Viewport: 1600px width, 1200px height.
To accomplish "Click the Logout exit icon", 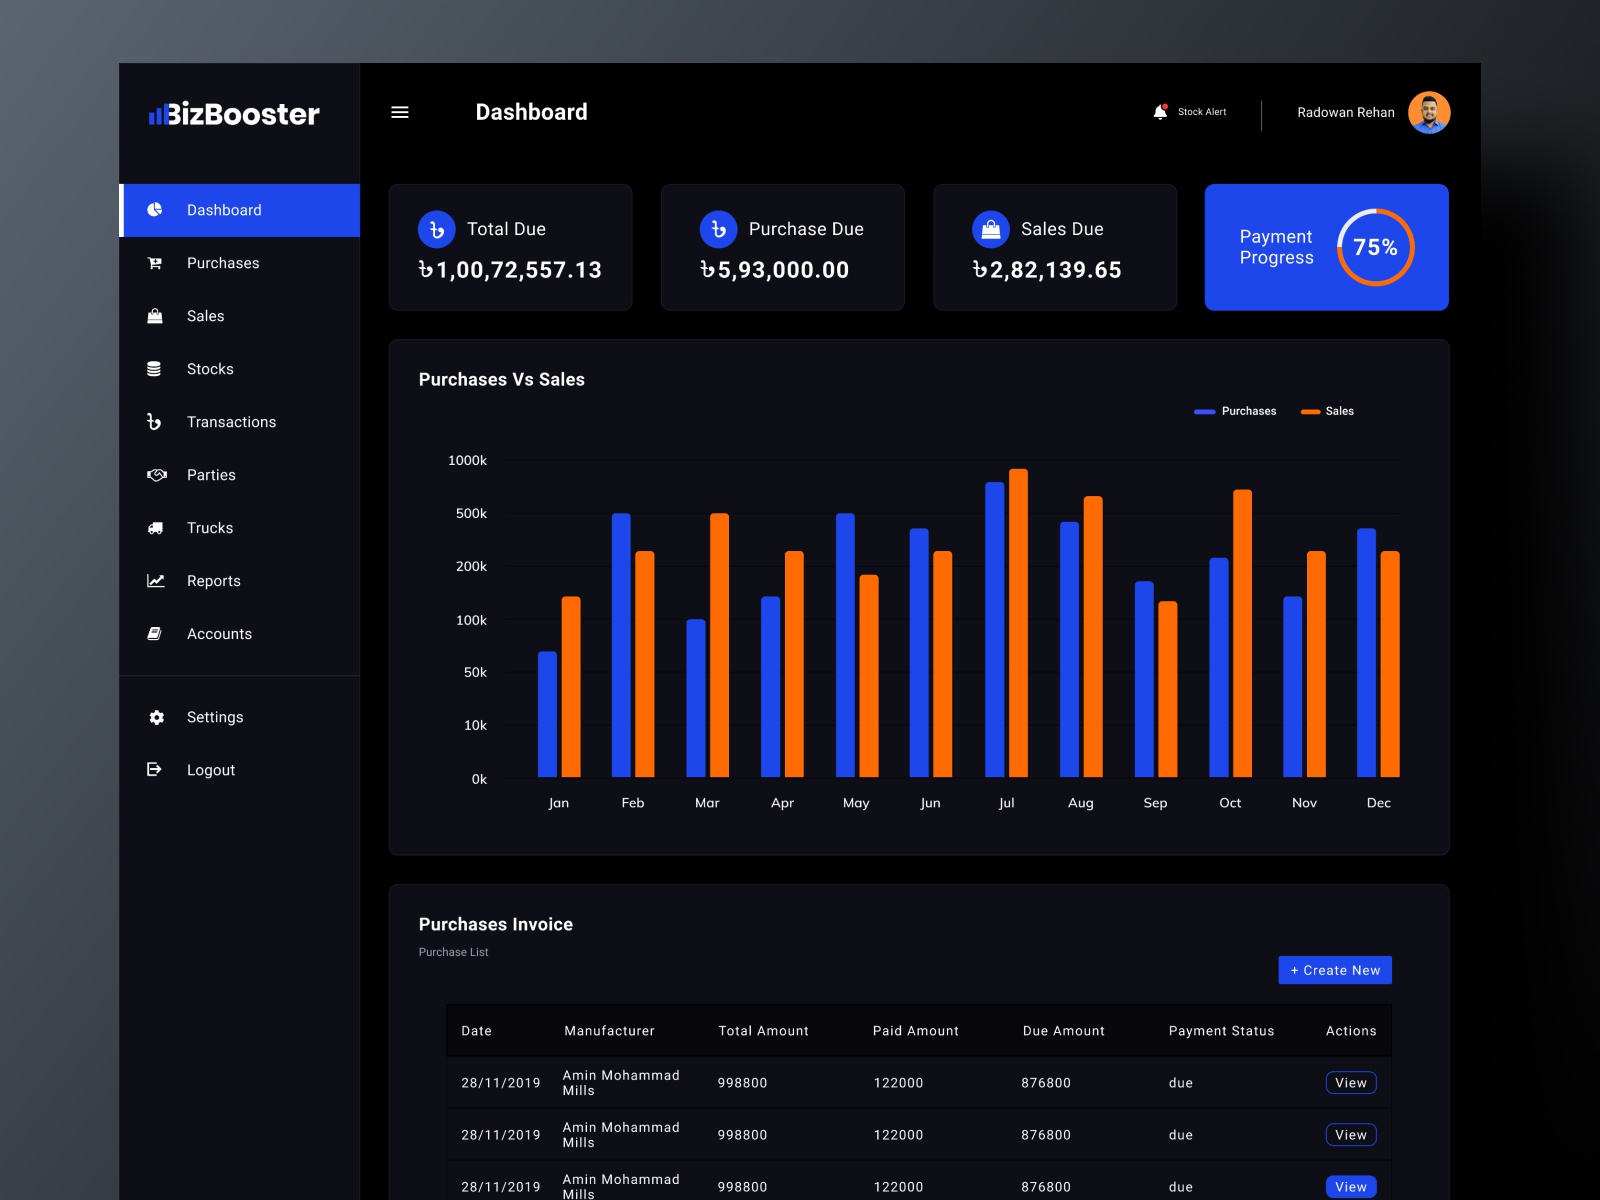I will coord(154,770).
